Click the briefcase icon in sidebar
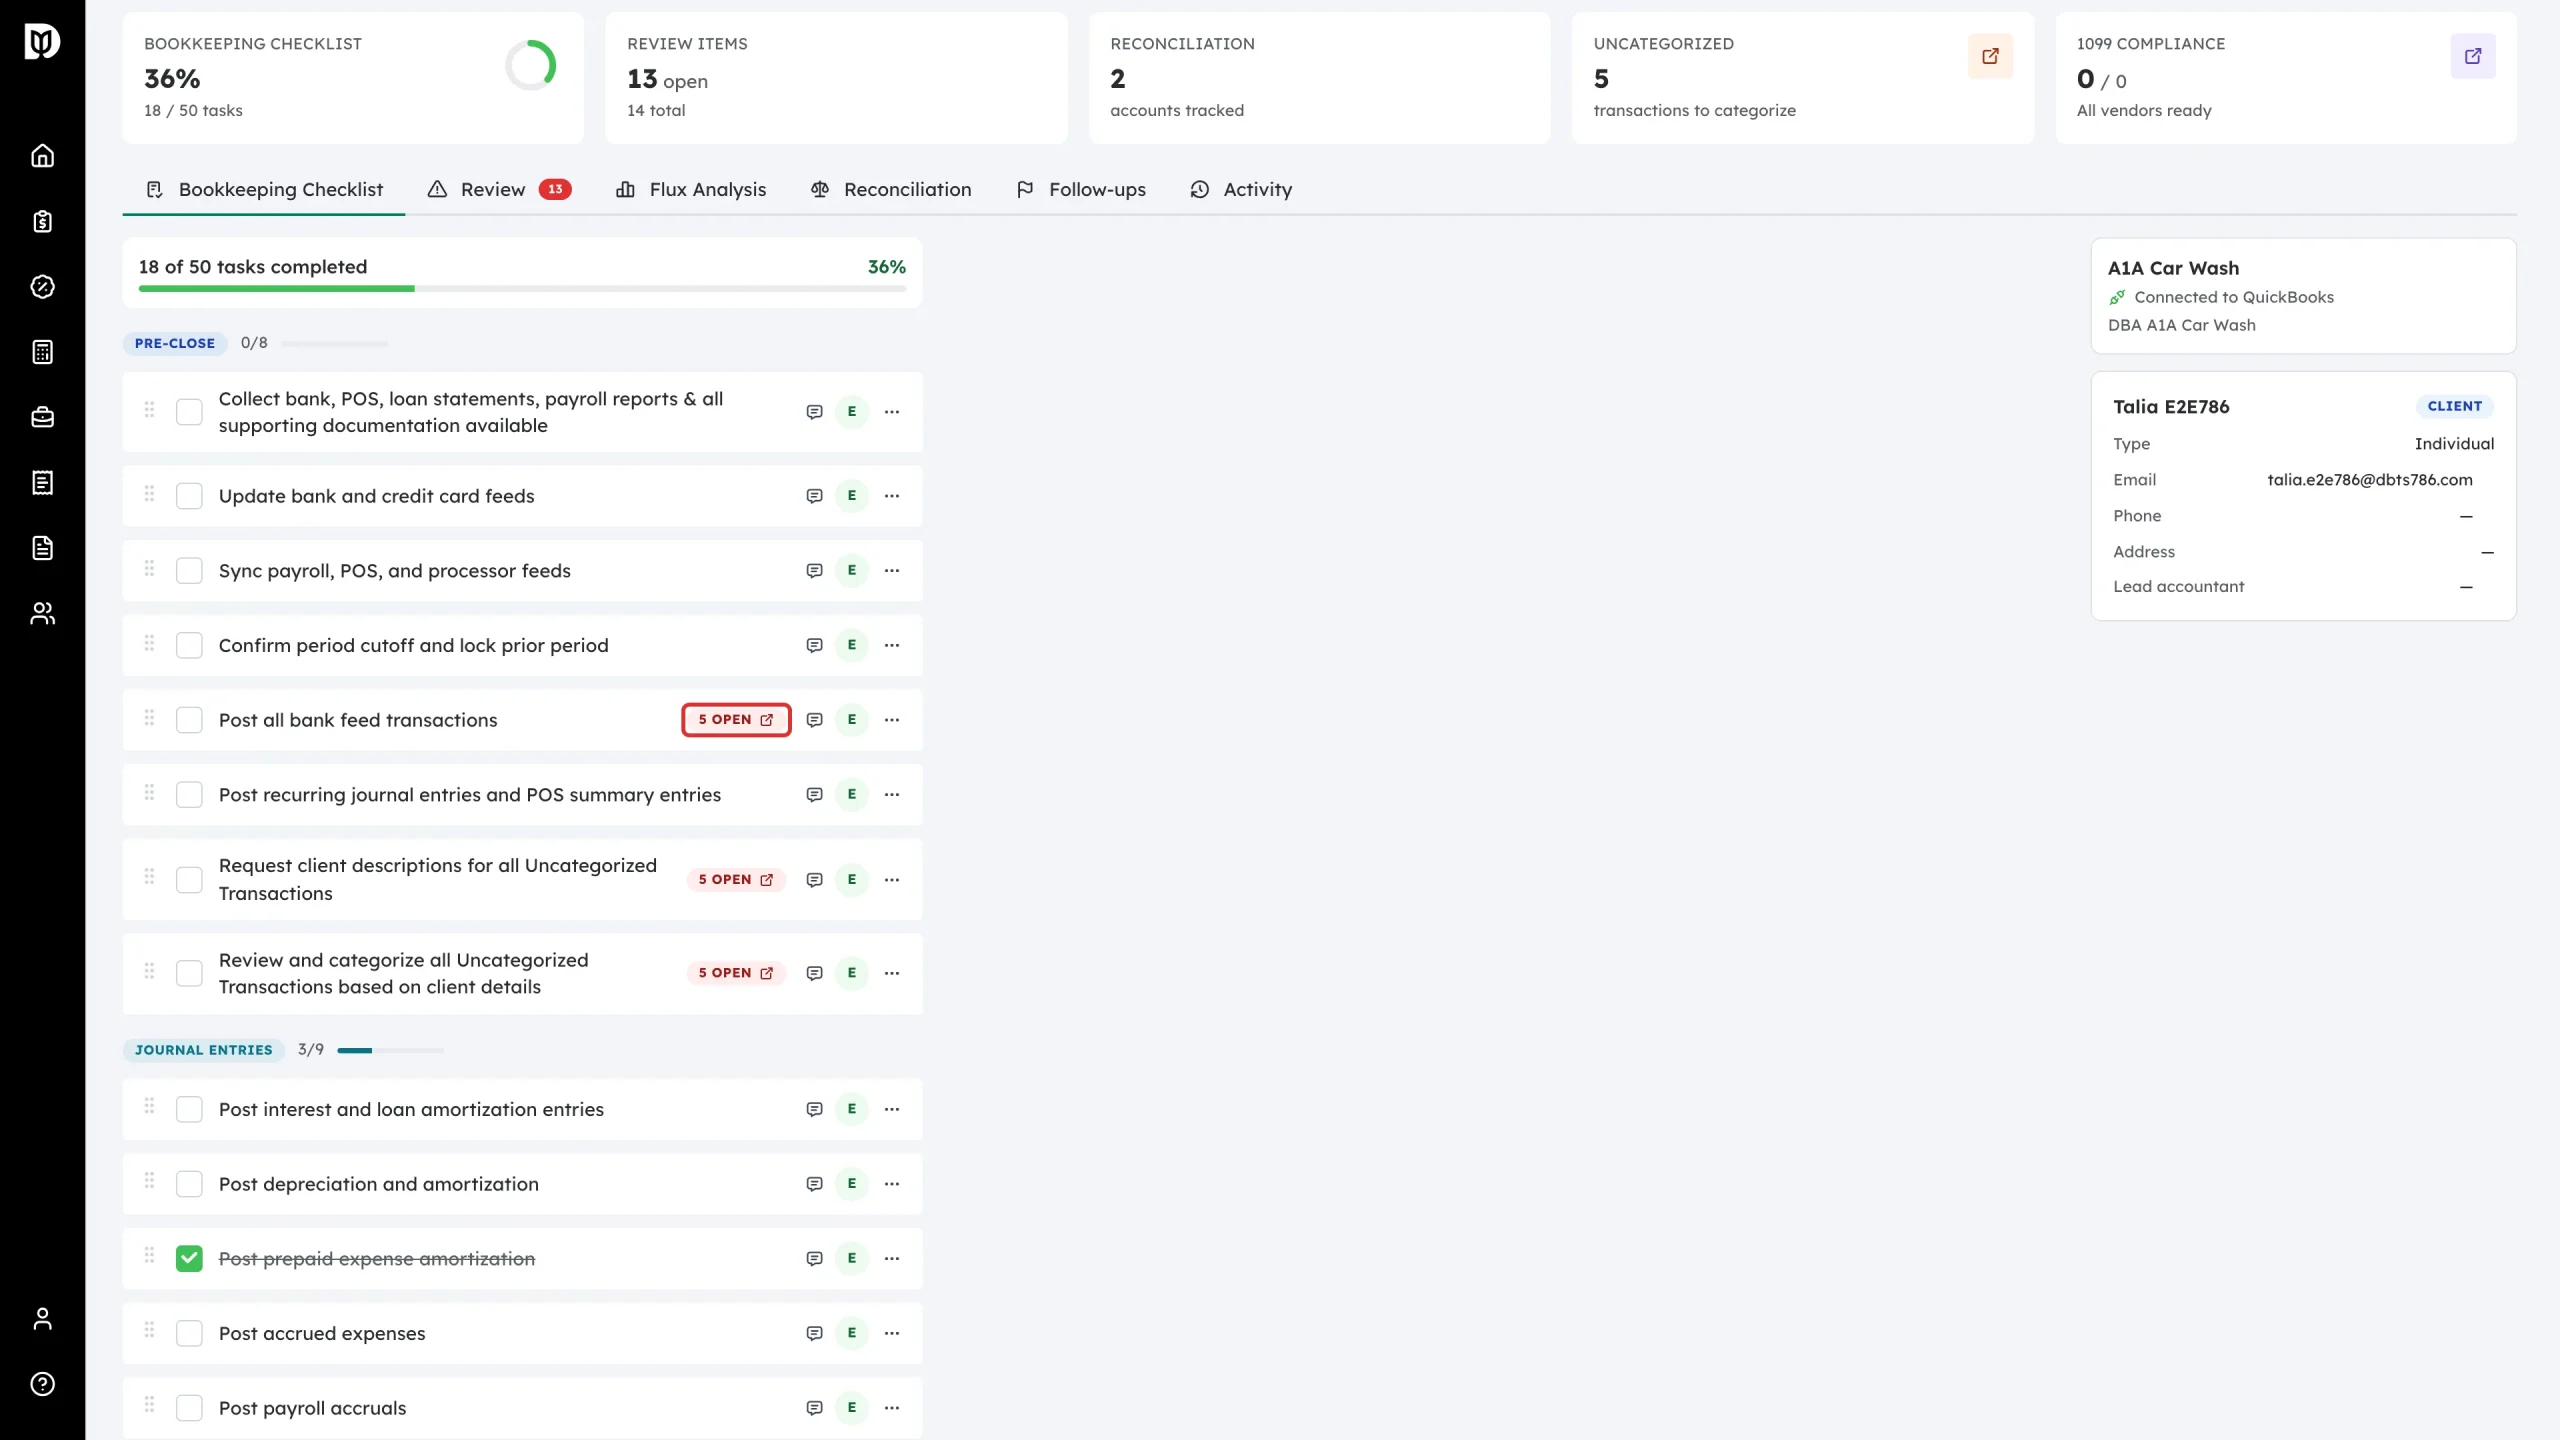Image resolution: width=2560 pixels, height=1440 pixels. click(42, 417)
